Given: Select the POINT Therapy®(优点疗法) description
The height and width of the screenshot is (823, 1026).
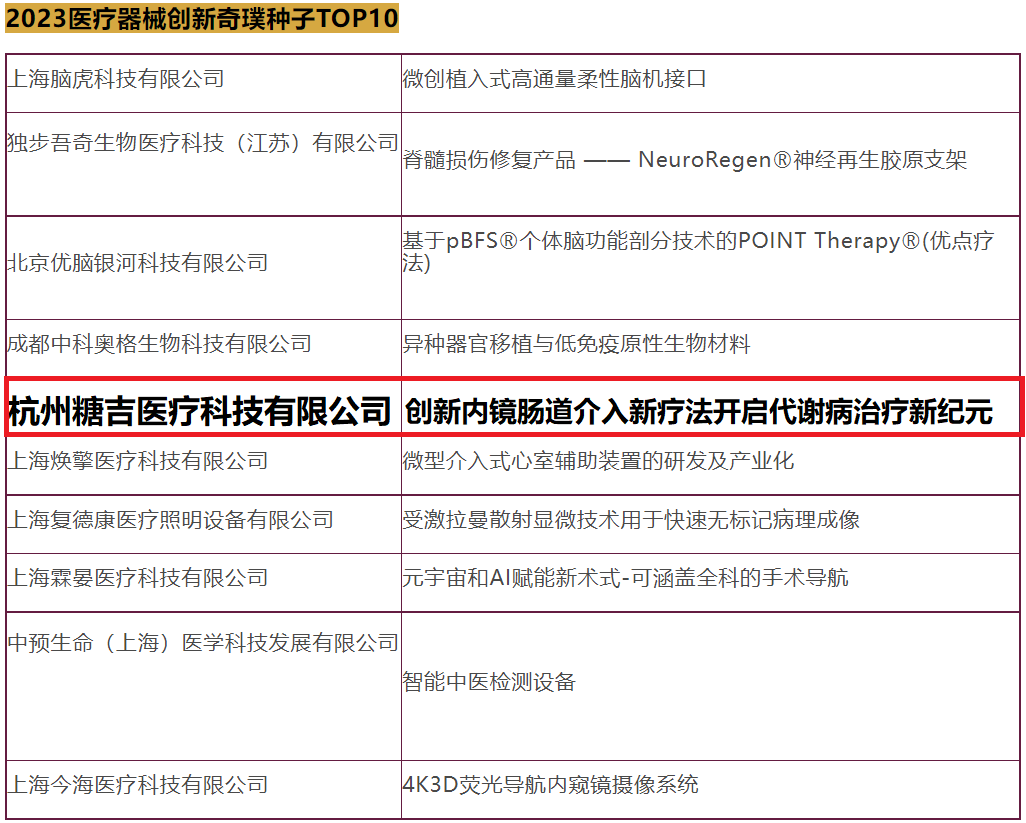Looking at the screenshot, I should pyautogui.click(x=698, y=252).
